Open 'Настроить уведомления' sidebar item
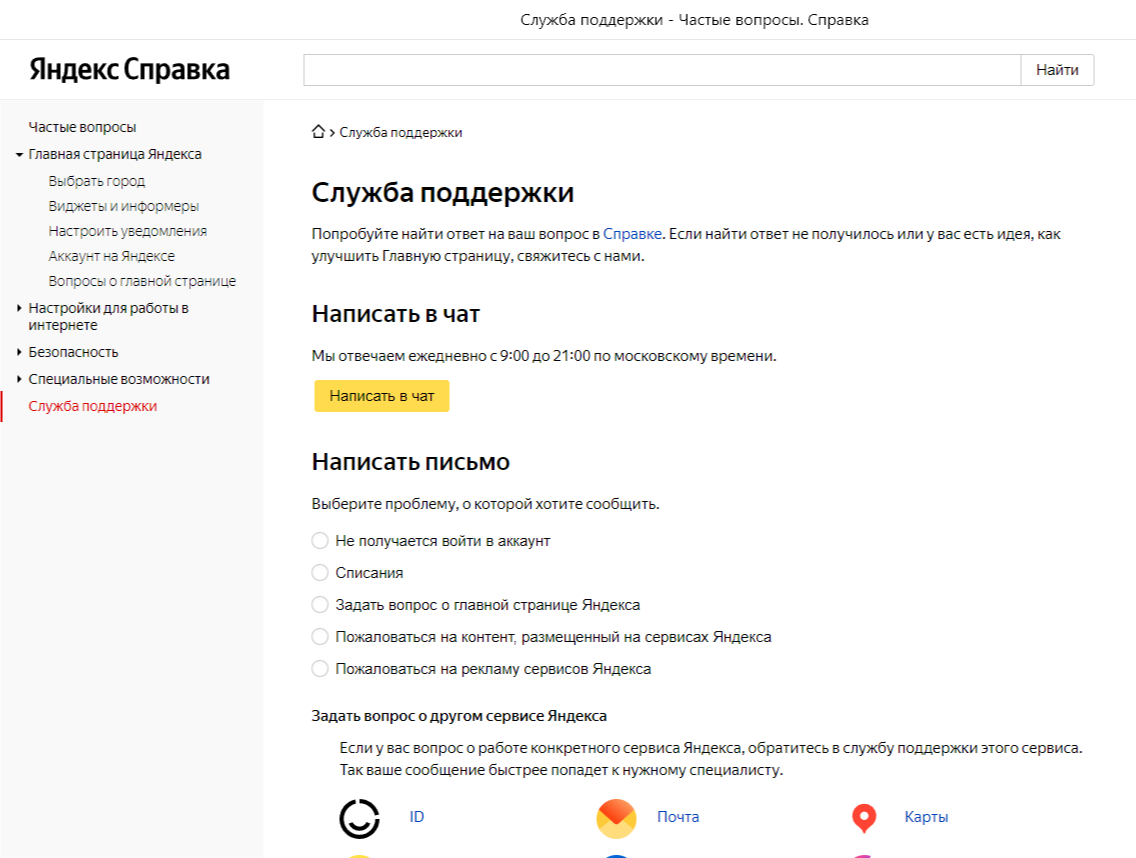Image resolution: width=1136 pixels, height=858 pixels. tap(128, 231)
